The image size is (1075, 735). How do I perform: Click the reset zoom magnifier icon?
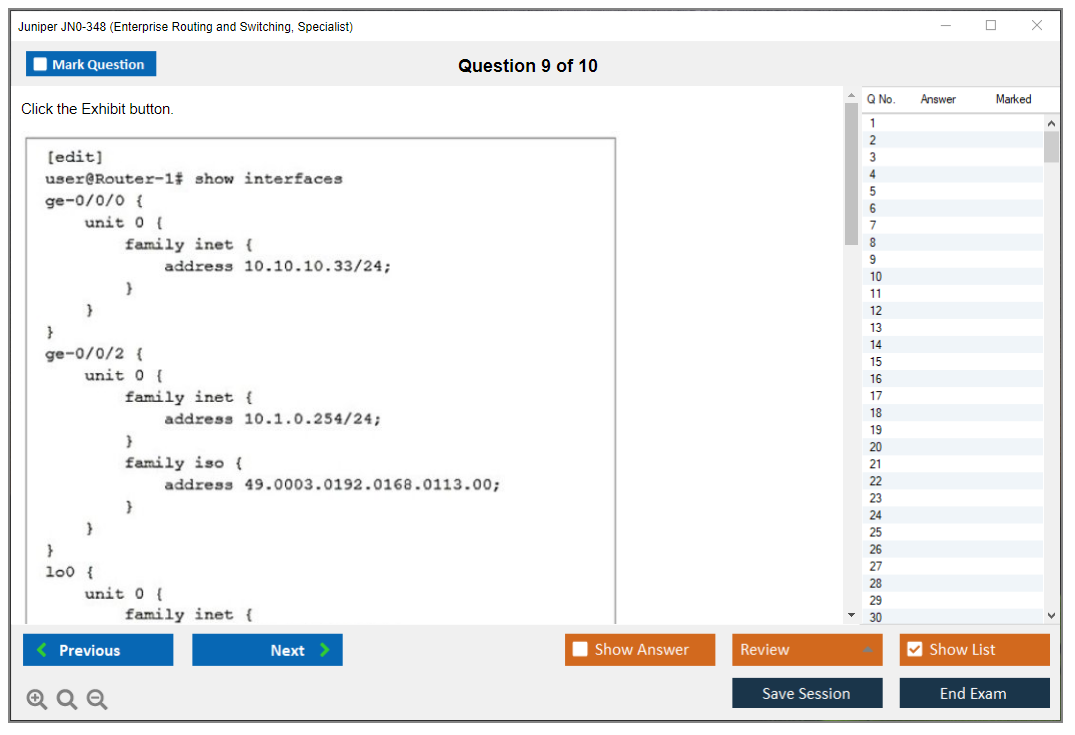click(x=67, y=700)
